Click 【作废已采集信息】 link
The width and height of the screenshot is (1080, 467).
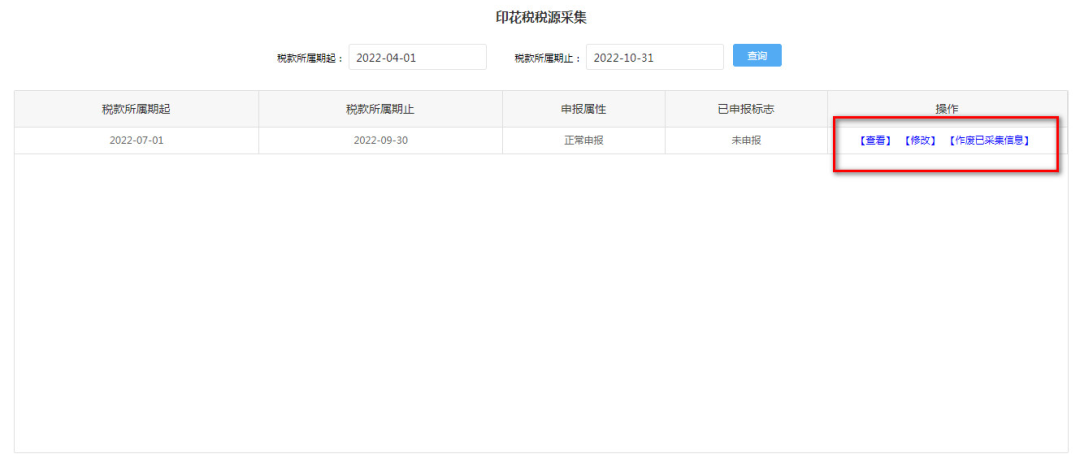(x=988, y=141)
